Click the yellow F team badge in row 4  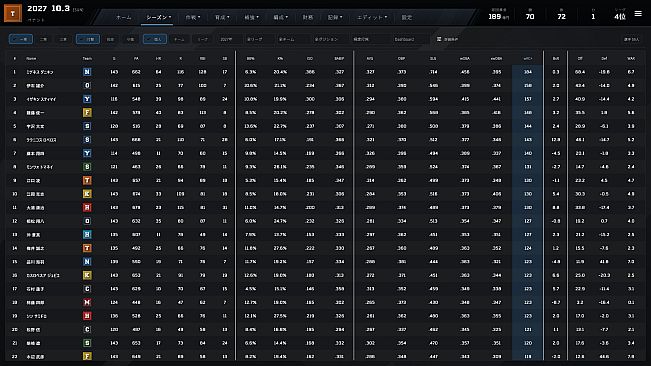tap(87, 112)
